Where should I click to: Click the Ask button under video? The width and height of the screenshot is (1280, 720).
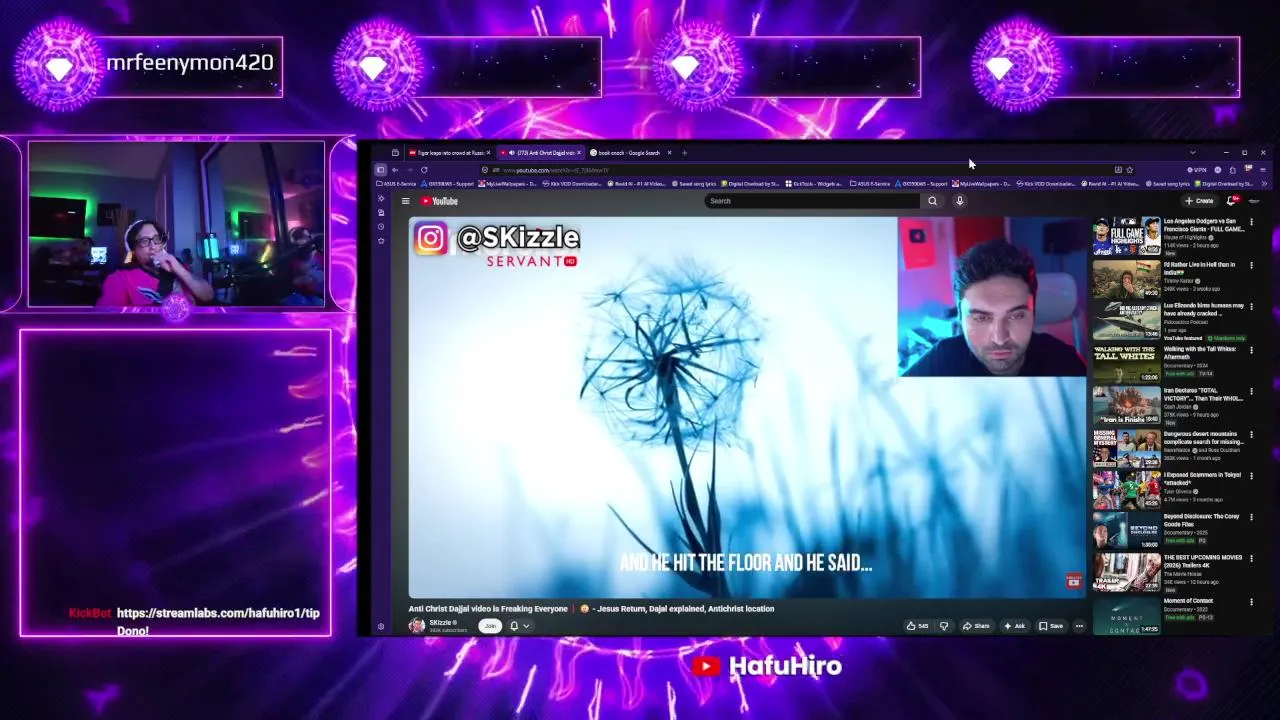click(x=1014, y=626)
